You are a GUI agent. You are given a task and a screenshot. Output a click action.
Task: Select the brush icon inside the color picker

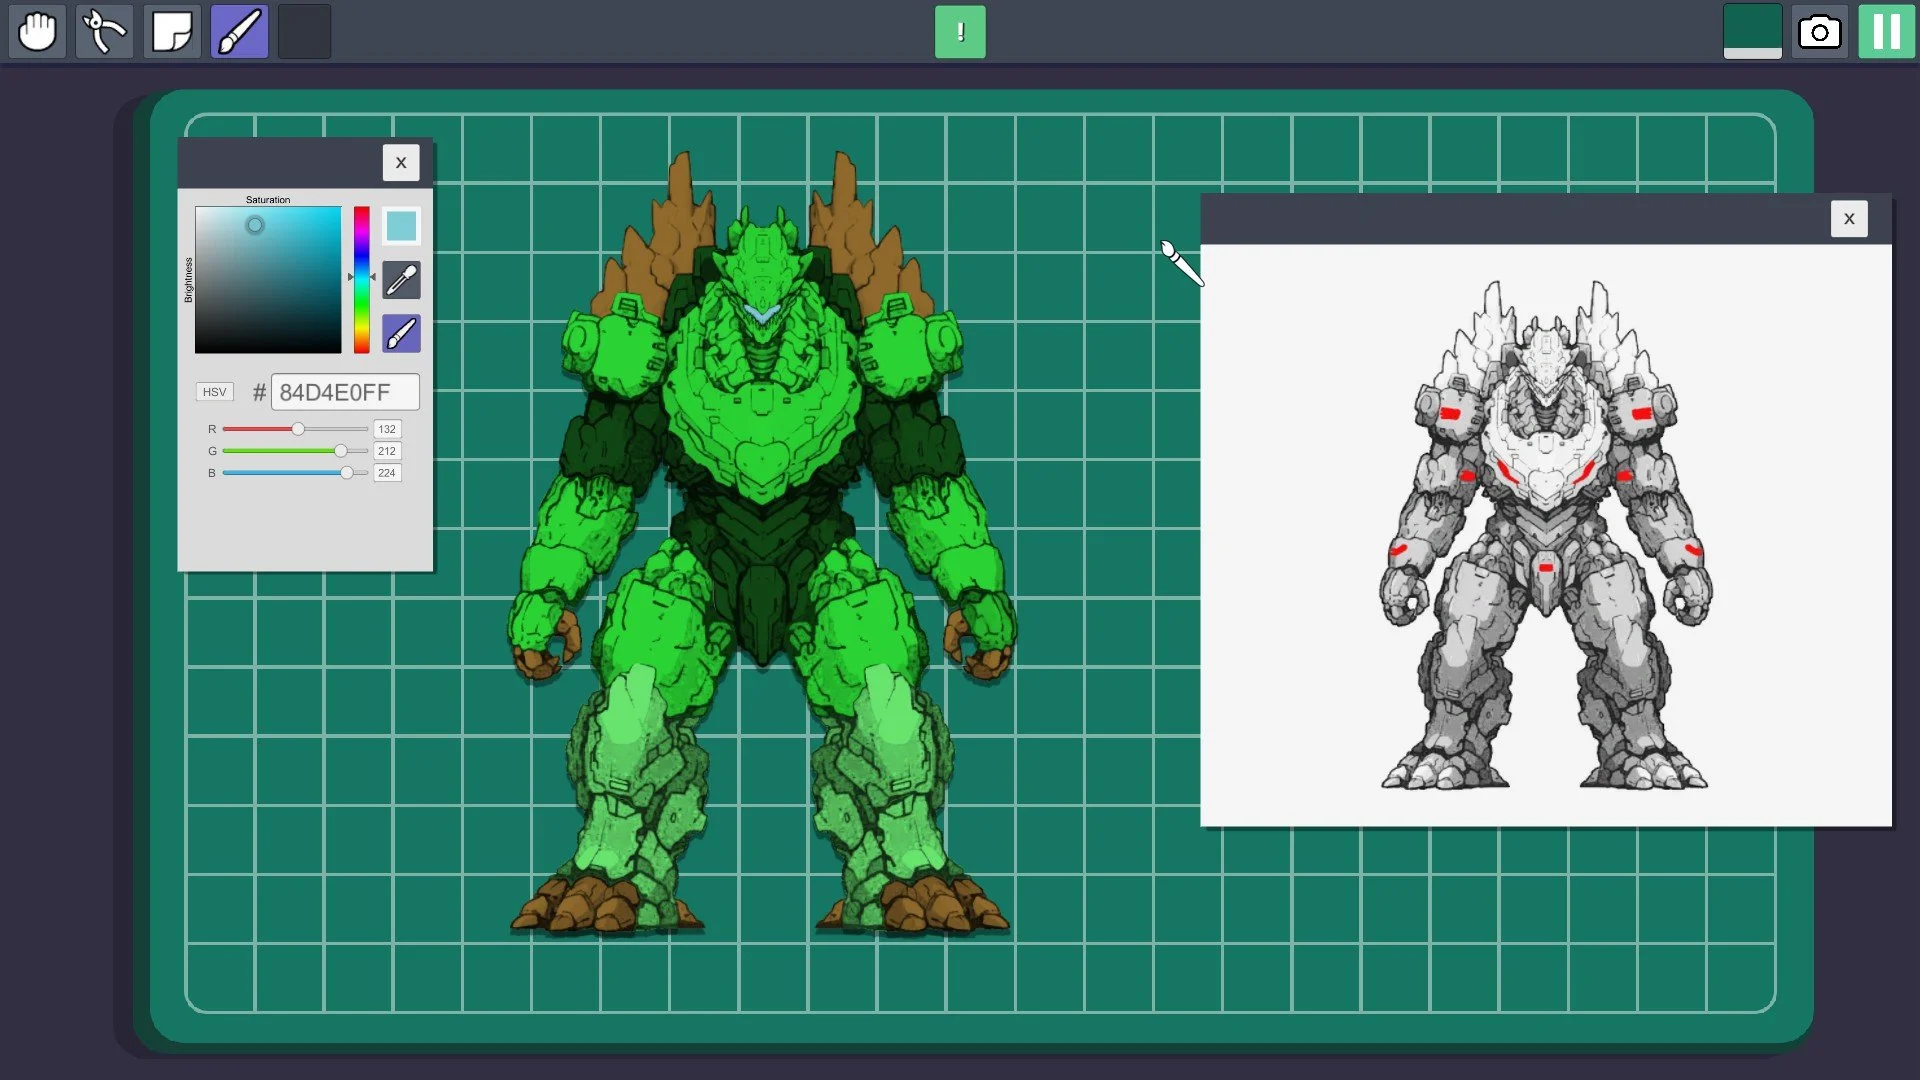point(400,333)
